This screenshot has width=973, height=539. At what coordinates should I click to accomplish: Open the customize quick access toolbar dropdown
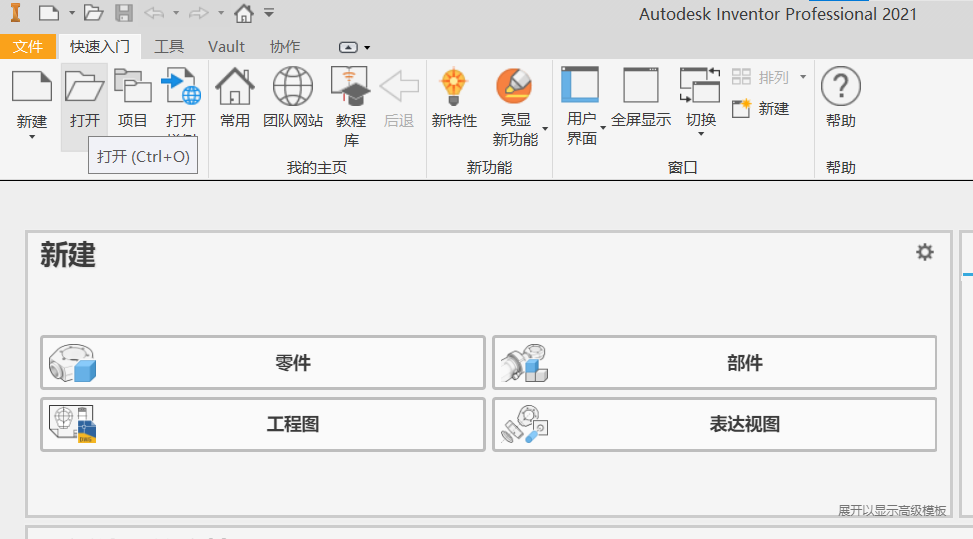[269, 12]
